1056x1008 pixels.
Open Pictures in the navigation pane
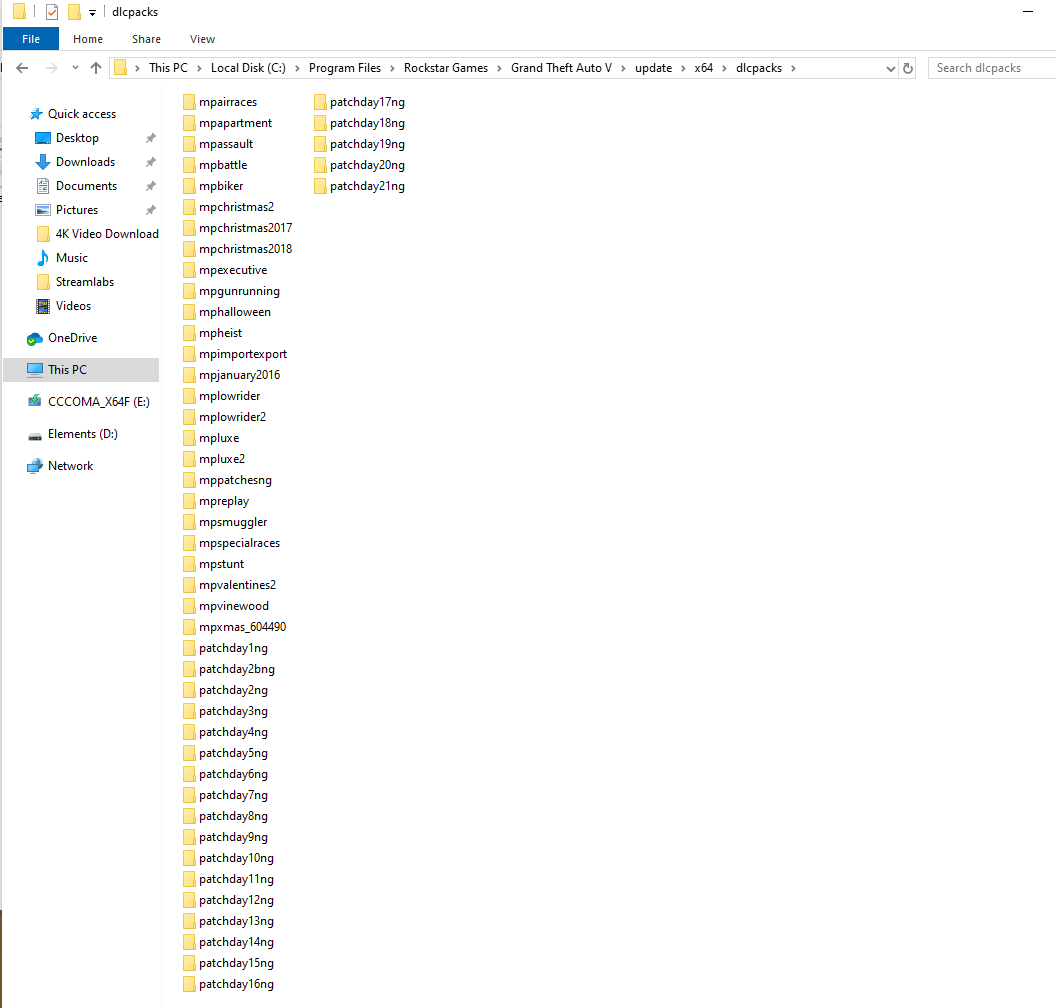coord(77,210)
